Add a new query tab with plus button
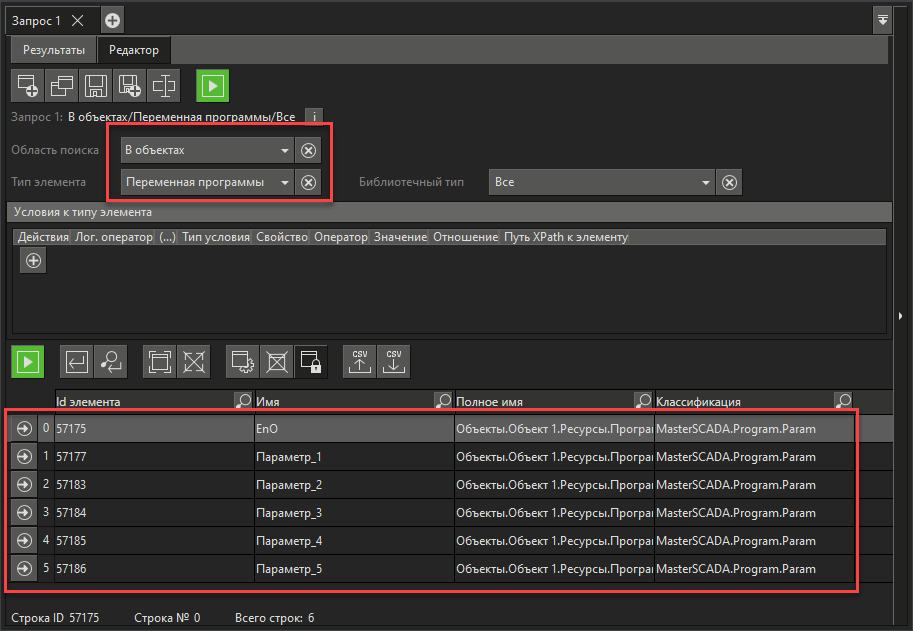 pyautogui.click(x=112, y=20)
